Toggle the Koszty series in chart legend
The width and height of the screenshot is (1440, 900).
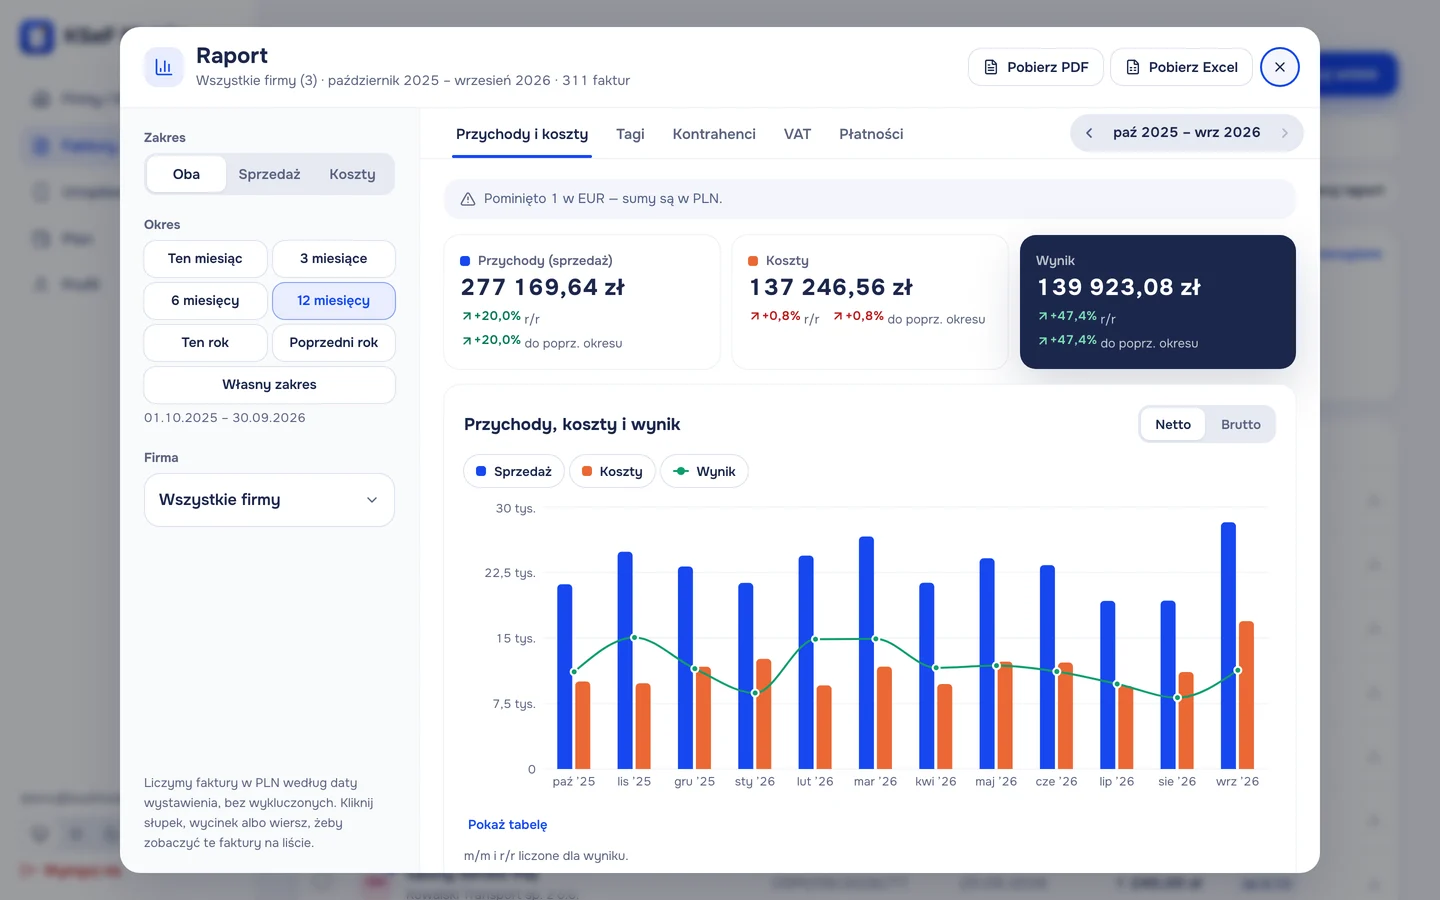click(x=612, y=471)
